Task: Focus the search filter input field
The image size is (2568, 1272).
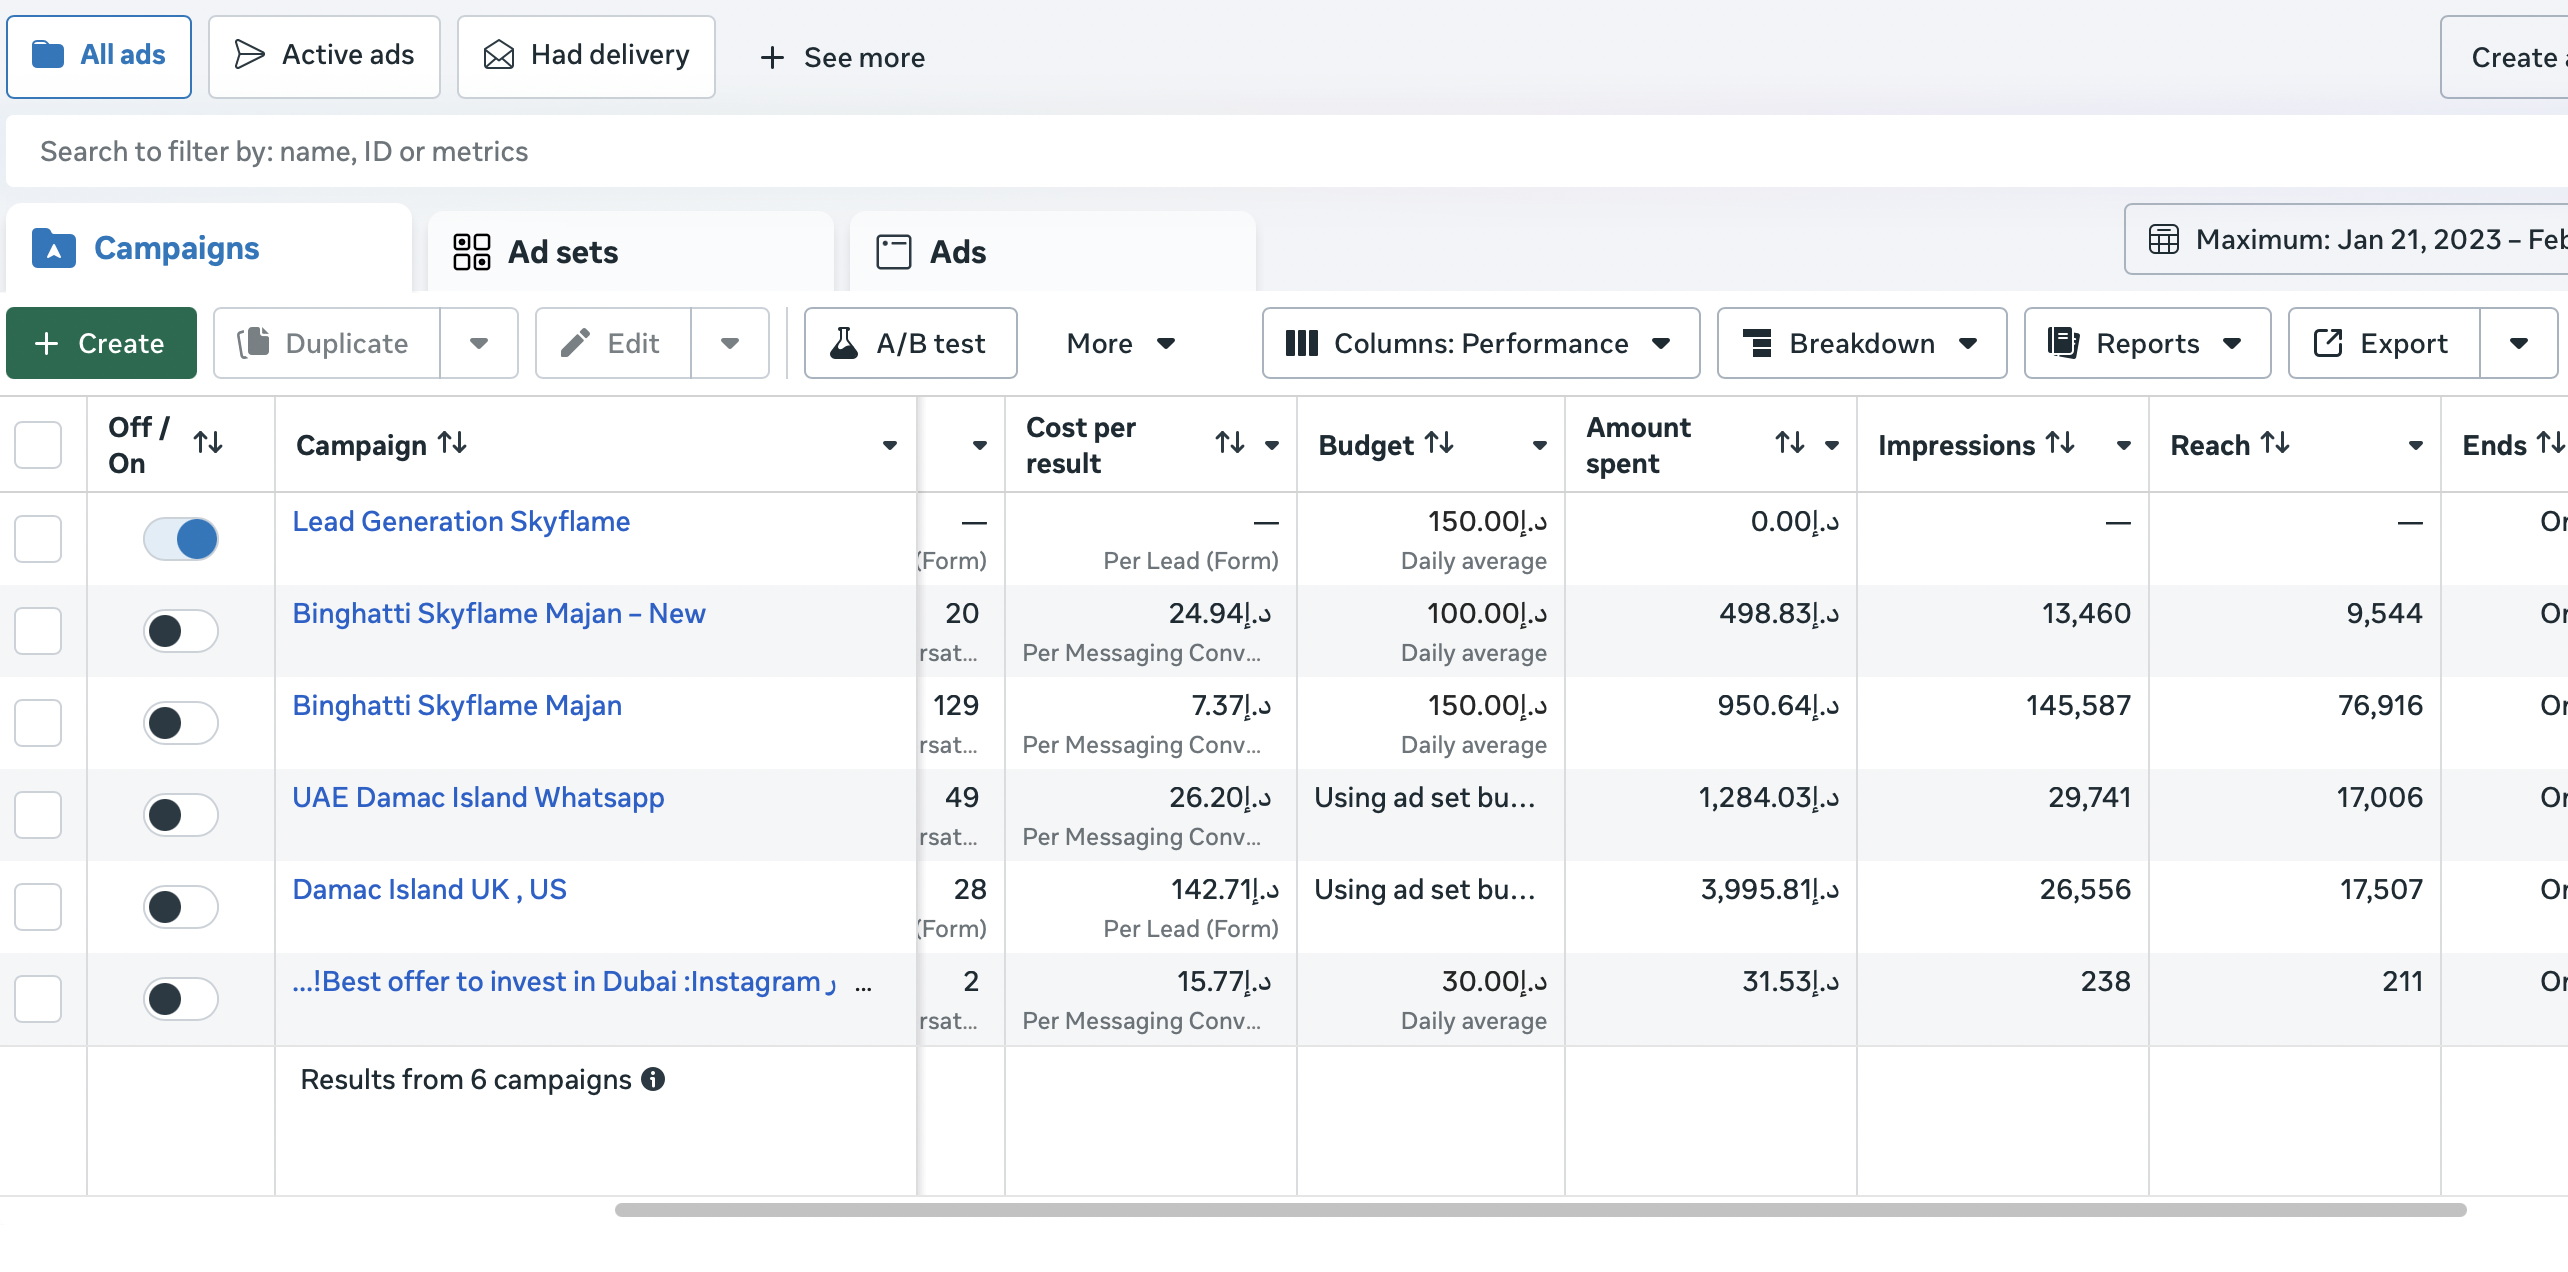Action: tap(1287, 151)
